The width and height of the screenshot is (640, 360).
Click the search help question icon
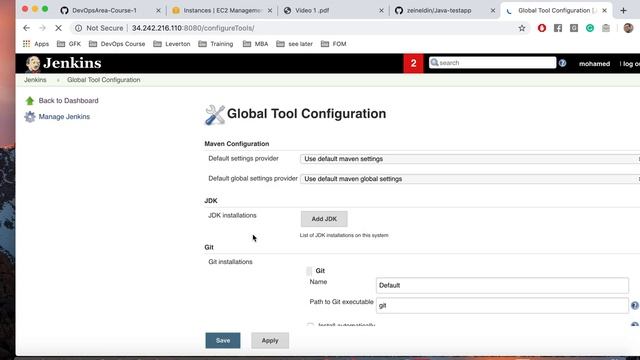click(x=562, y=63)
